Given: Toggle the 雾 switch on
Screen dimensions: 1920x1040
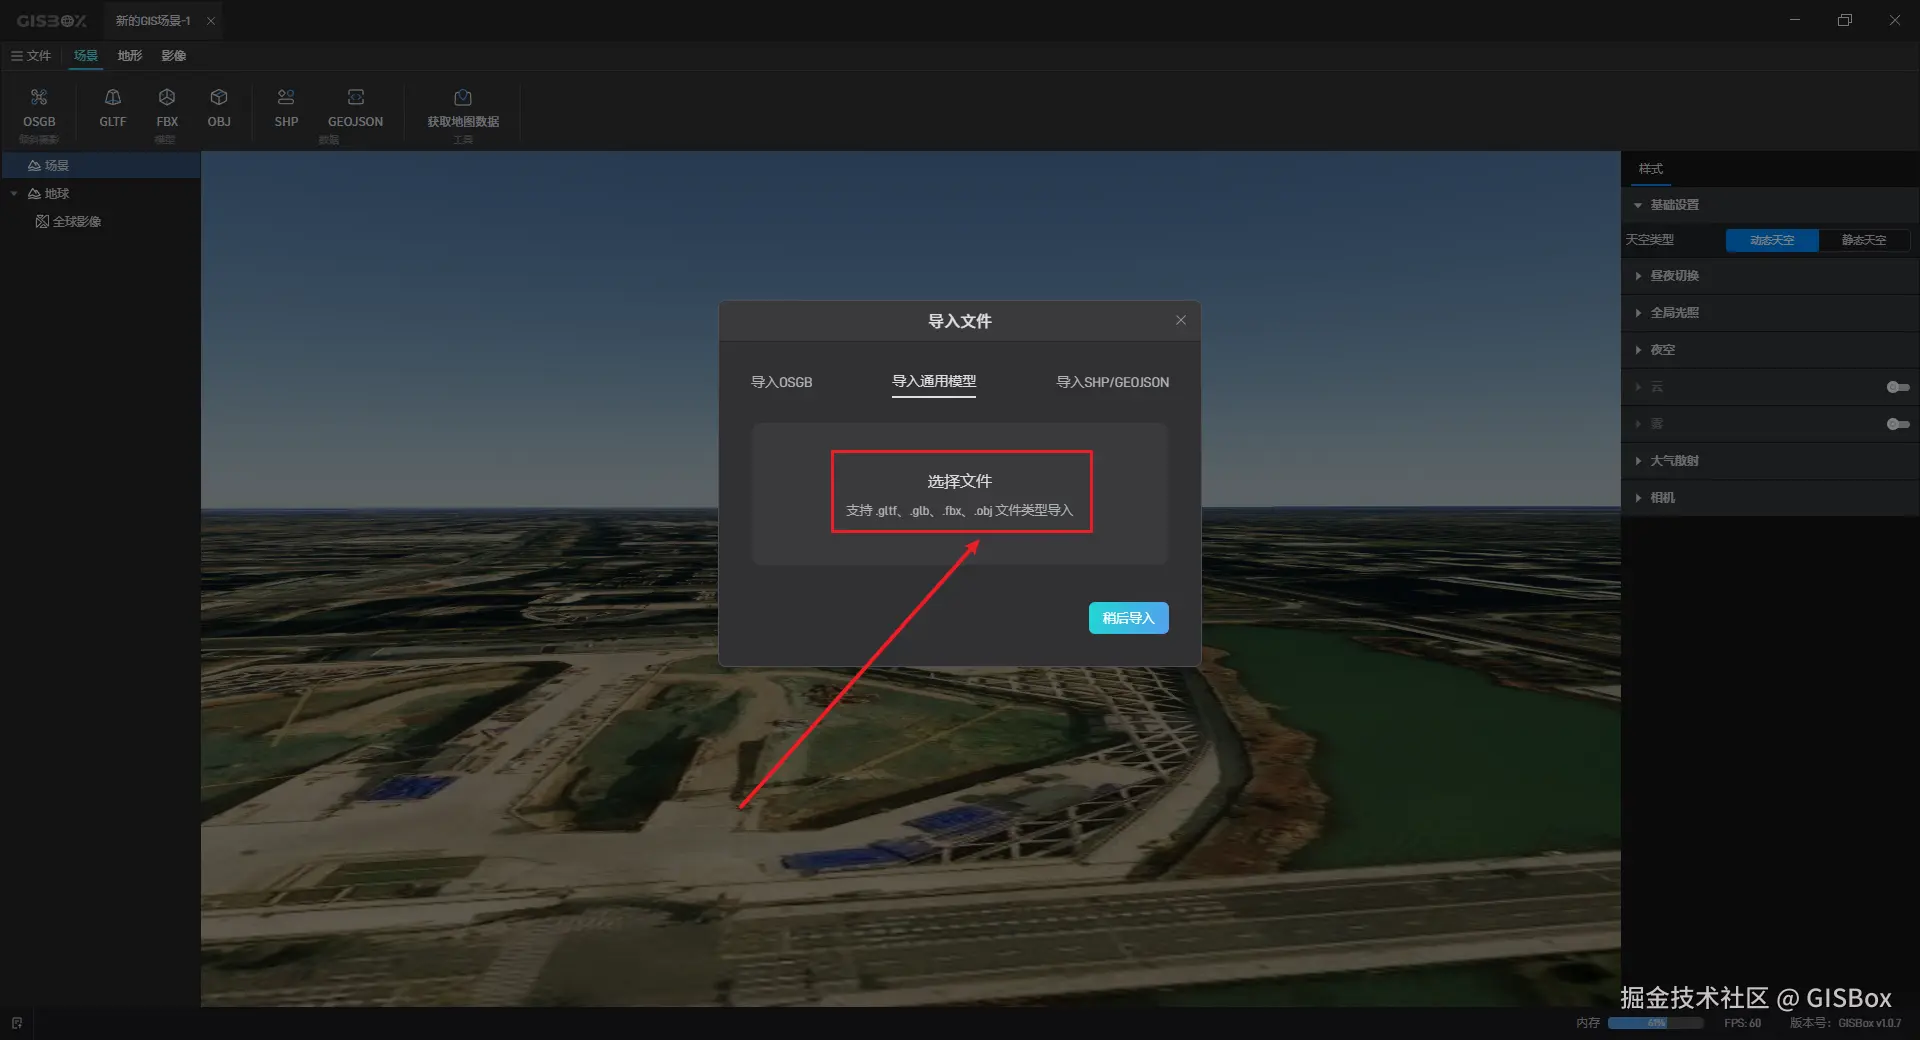Looking at the screenshot, I should 1898,424.
